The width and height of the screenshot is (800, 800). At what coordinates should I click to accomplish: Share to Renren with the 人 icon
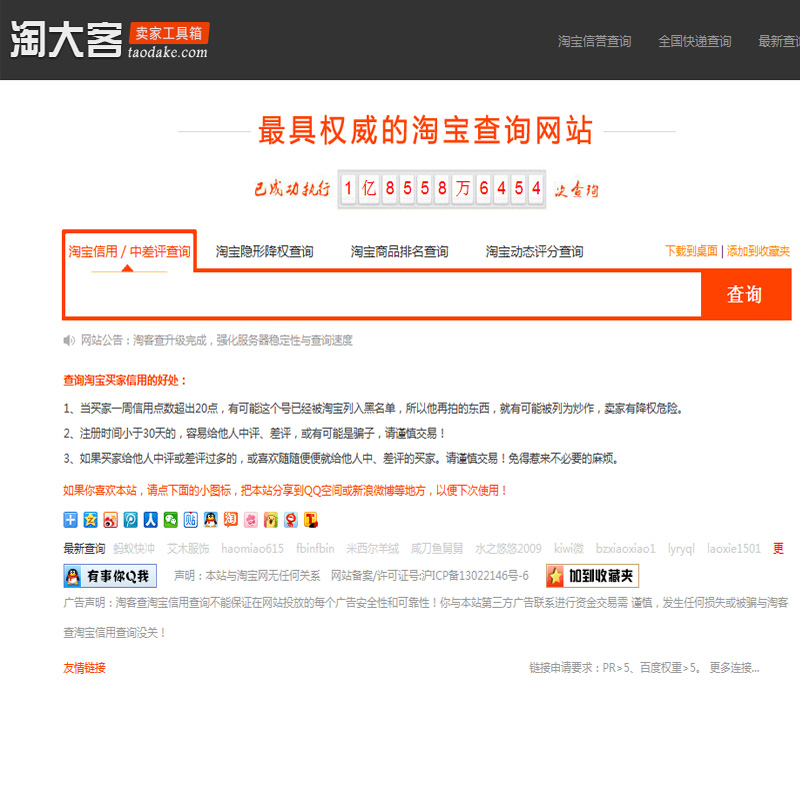(151, 520)
